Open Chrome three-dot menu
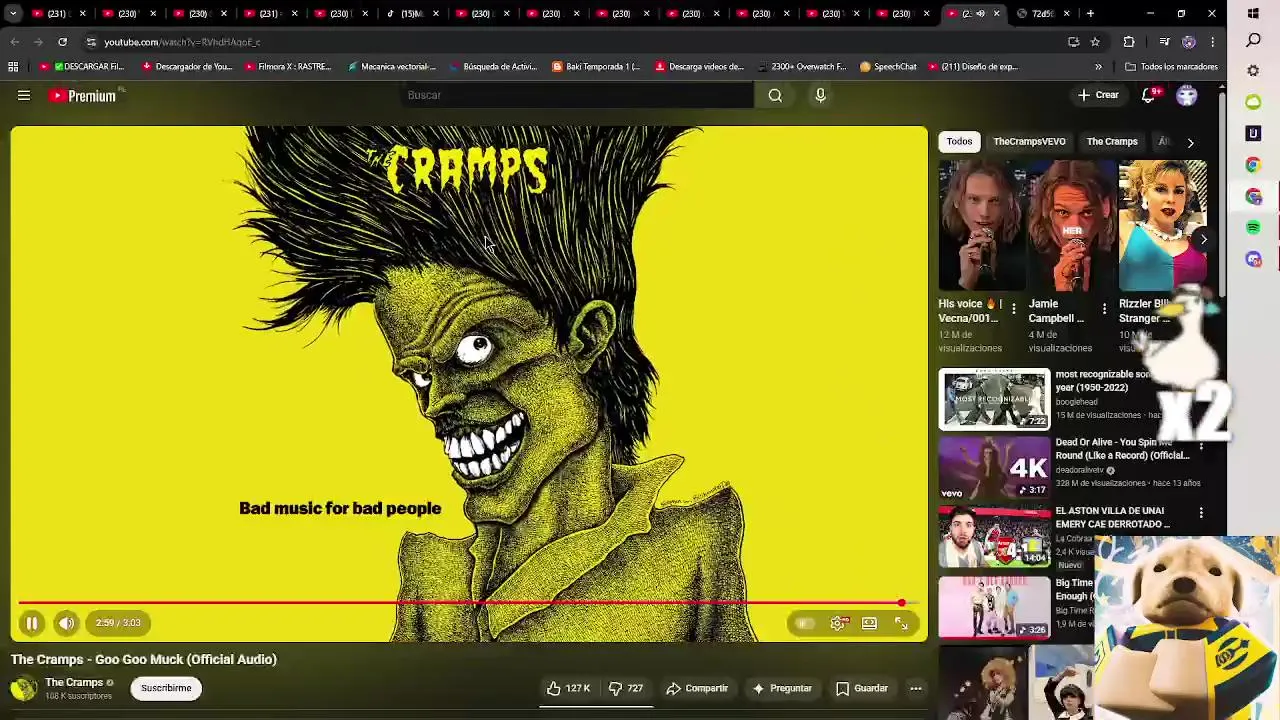Image resolution: width=1280 pixels, height=720 pixels. (1212, 42)
